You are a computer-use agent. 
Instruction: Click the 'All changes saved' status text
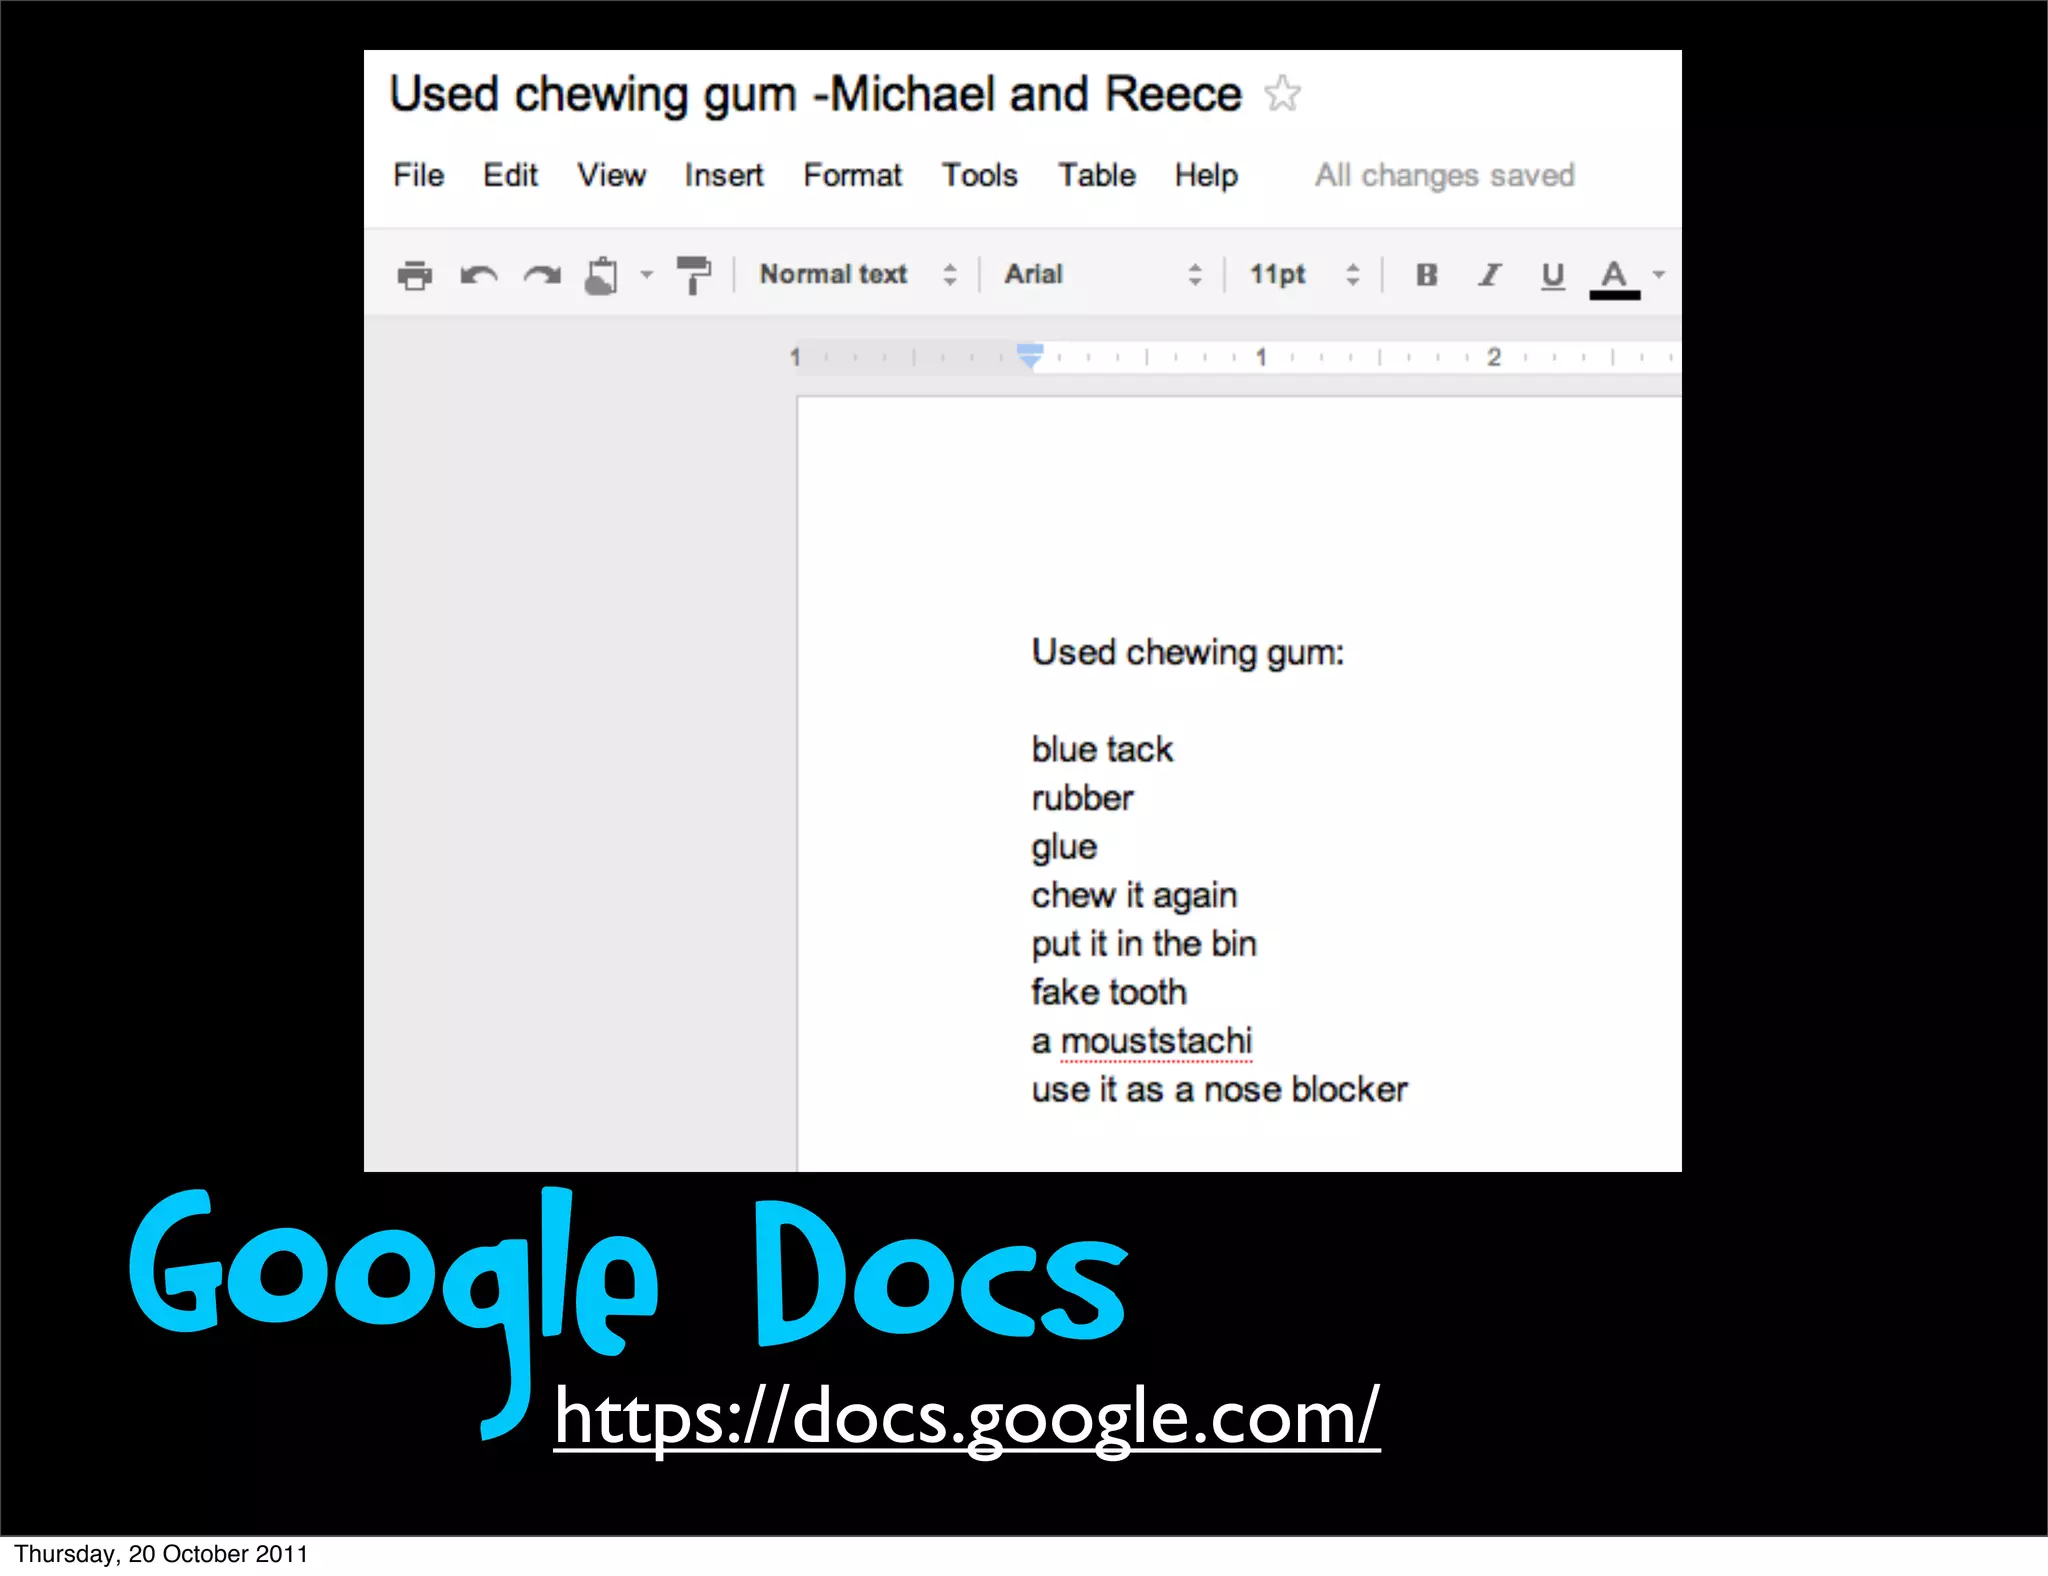point(1444,175)
